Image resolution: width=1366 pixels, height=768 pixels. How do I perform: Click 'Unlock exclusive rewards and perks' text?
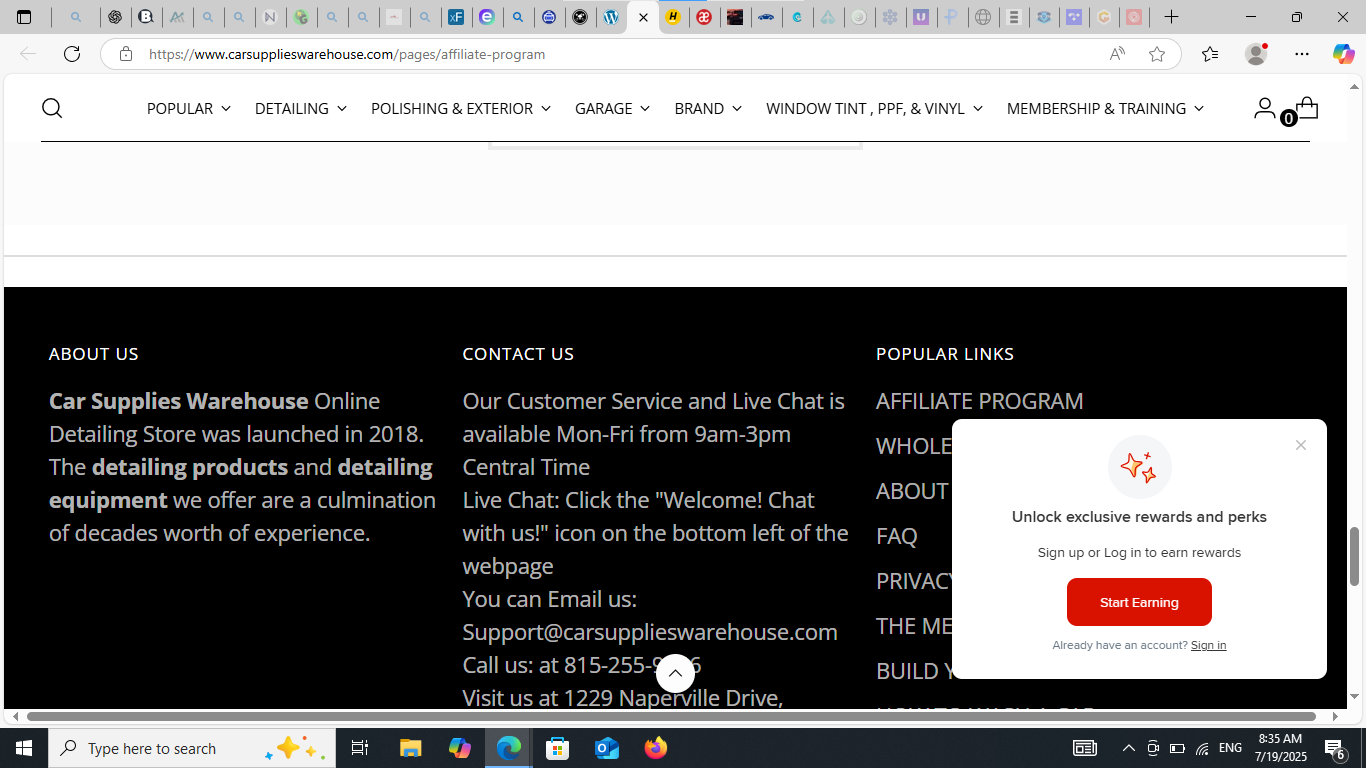click(1139, 517)
